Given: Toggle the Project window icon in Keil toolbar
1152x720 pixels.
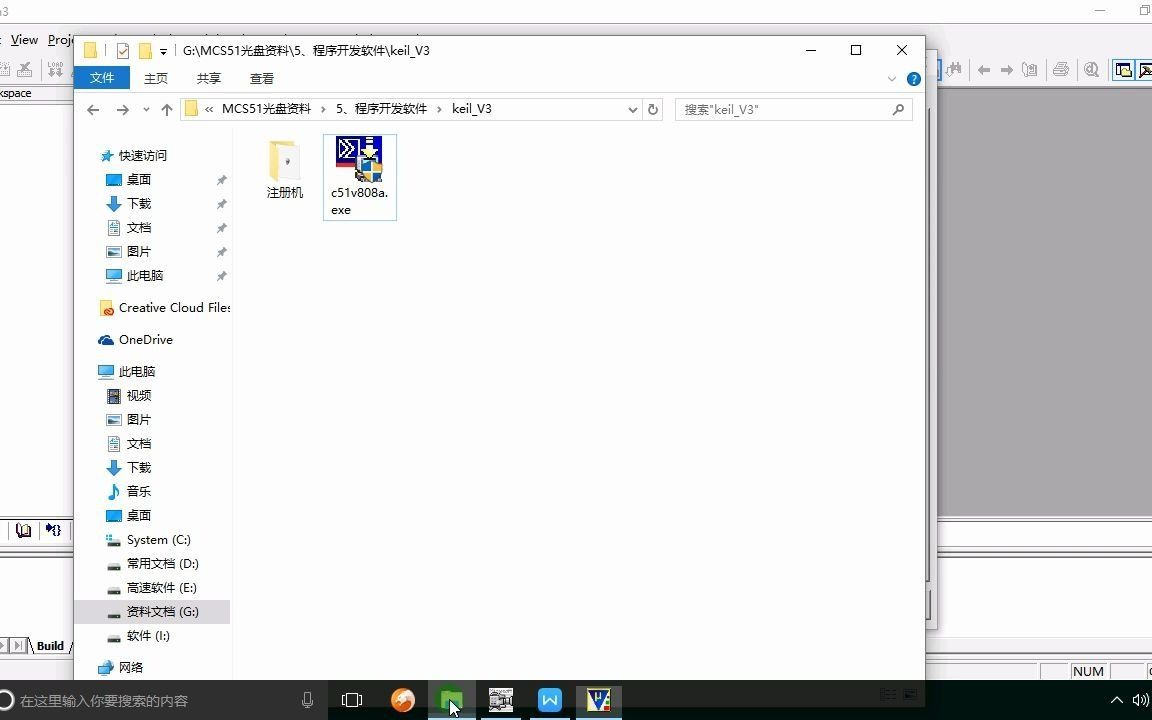Looking at the screenshot, I should [1122, 70].
